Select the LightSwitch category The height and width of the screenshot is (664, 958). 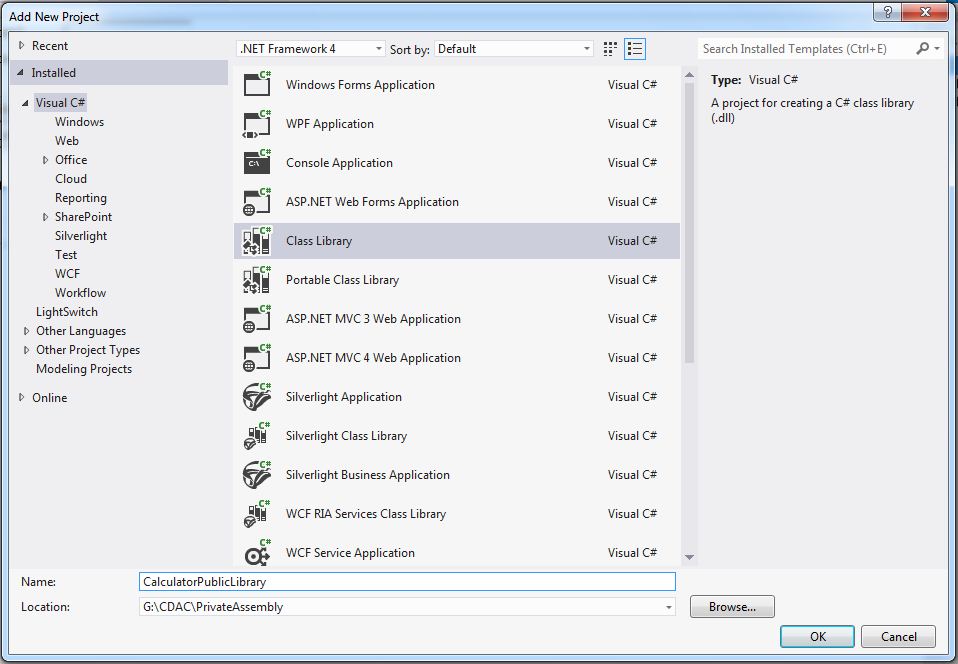[67, 312]
